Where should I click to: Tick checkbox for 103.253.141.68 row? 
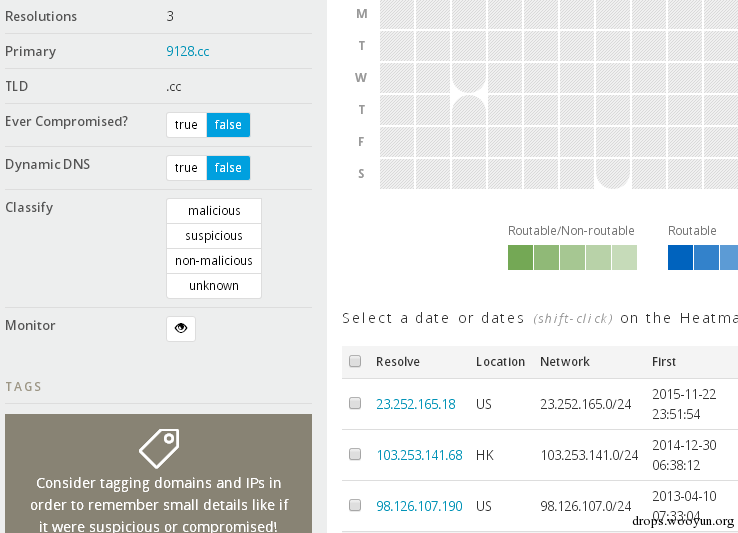click(355, 454)
